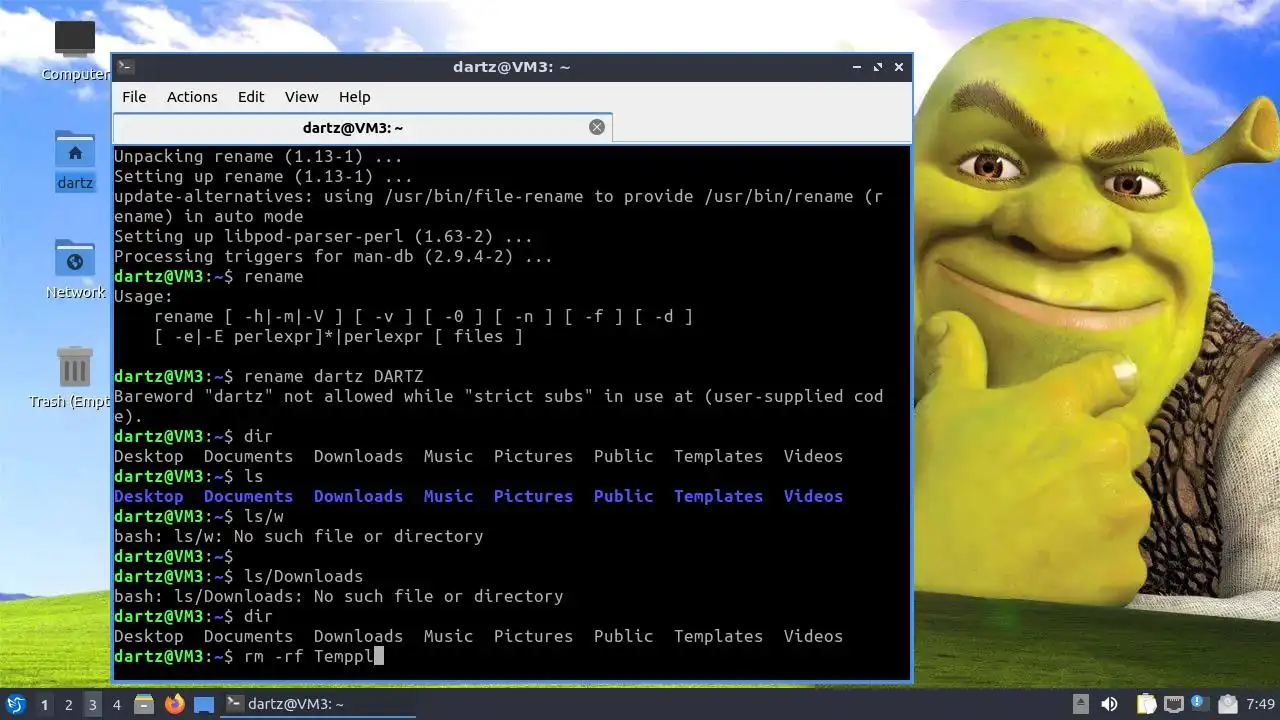Click the show desktop icon in the taskbar

click(x=204, y=705)
